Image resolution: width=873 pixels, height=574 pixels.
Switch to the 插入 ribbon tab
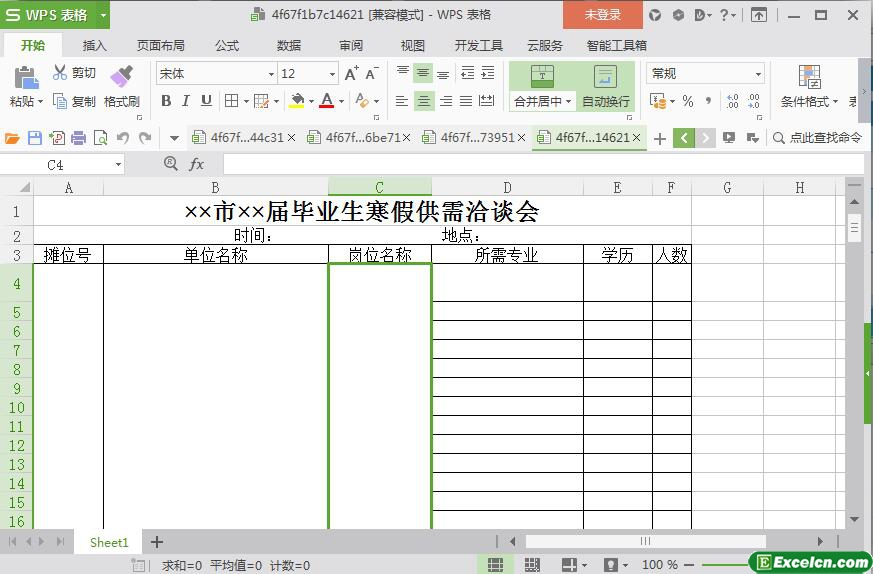pyautogui.click(x=95, y=46)
